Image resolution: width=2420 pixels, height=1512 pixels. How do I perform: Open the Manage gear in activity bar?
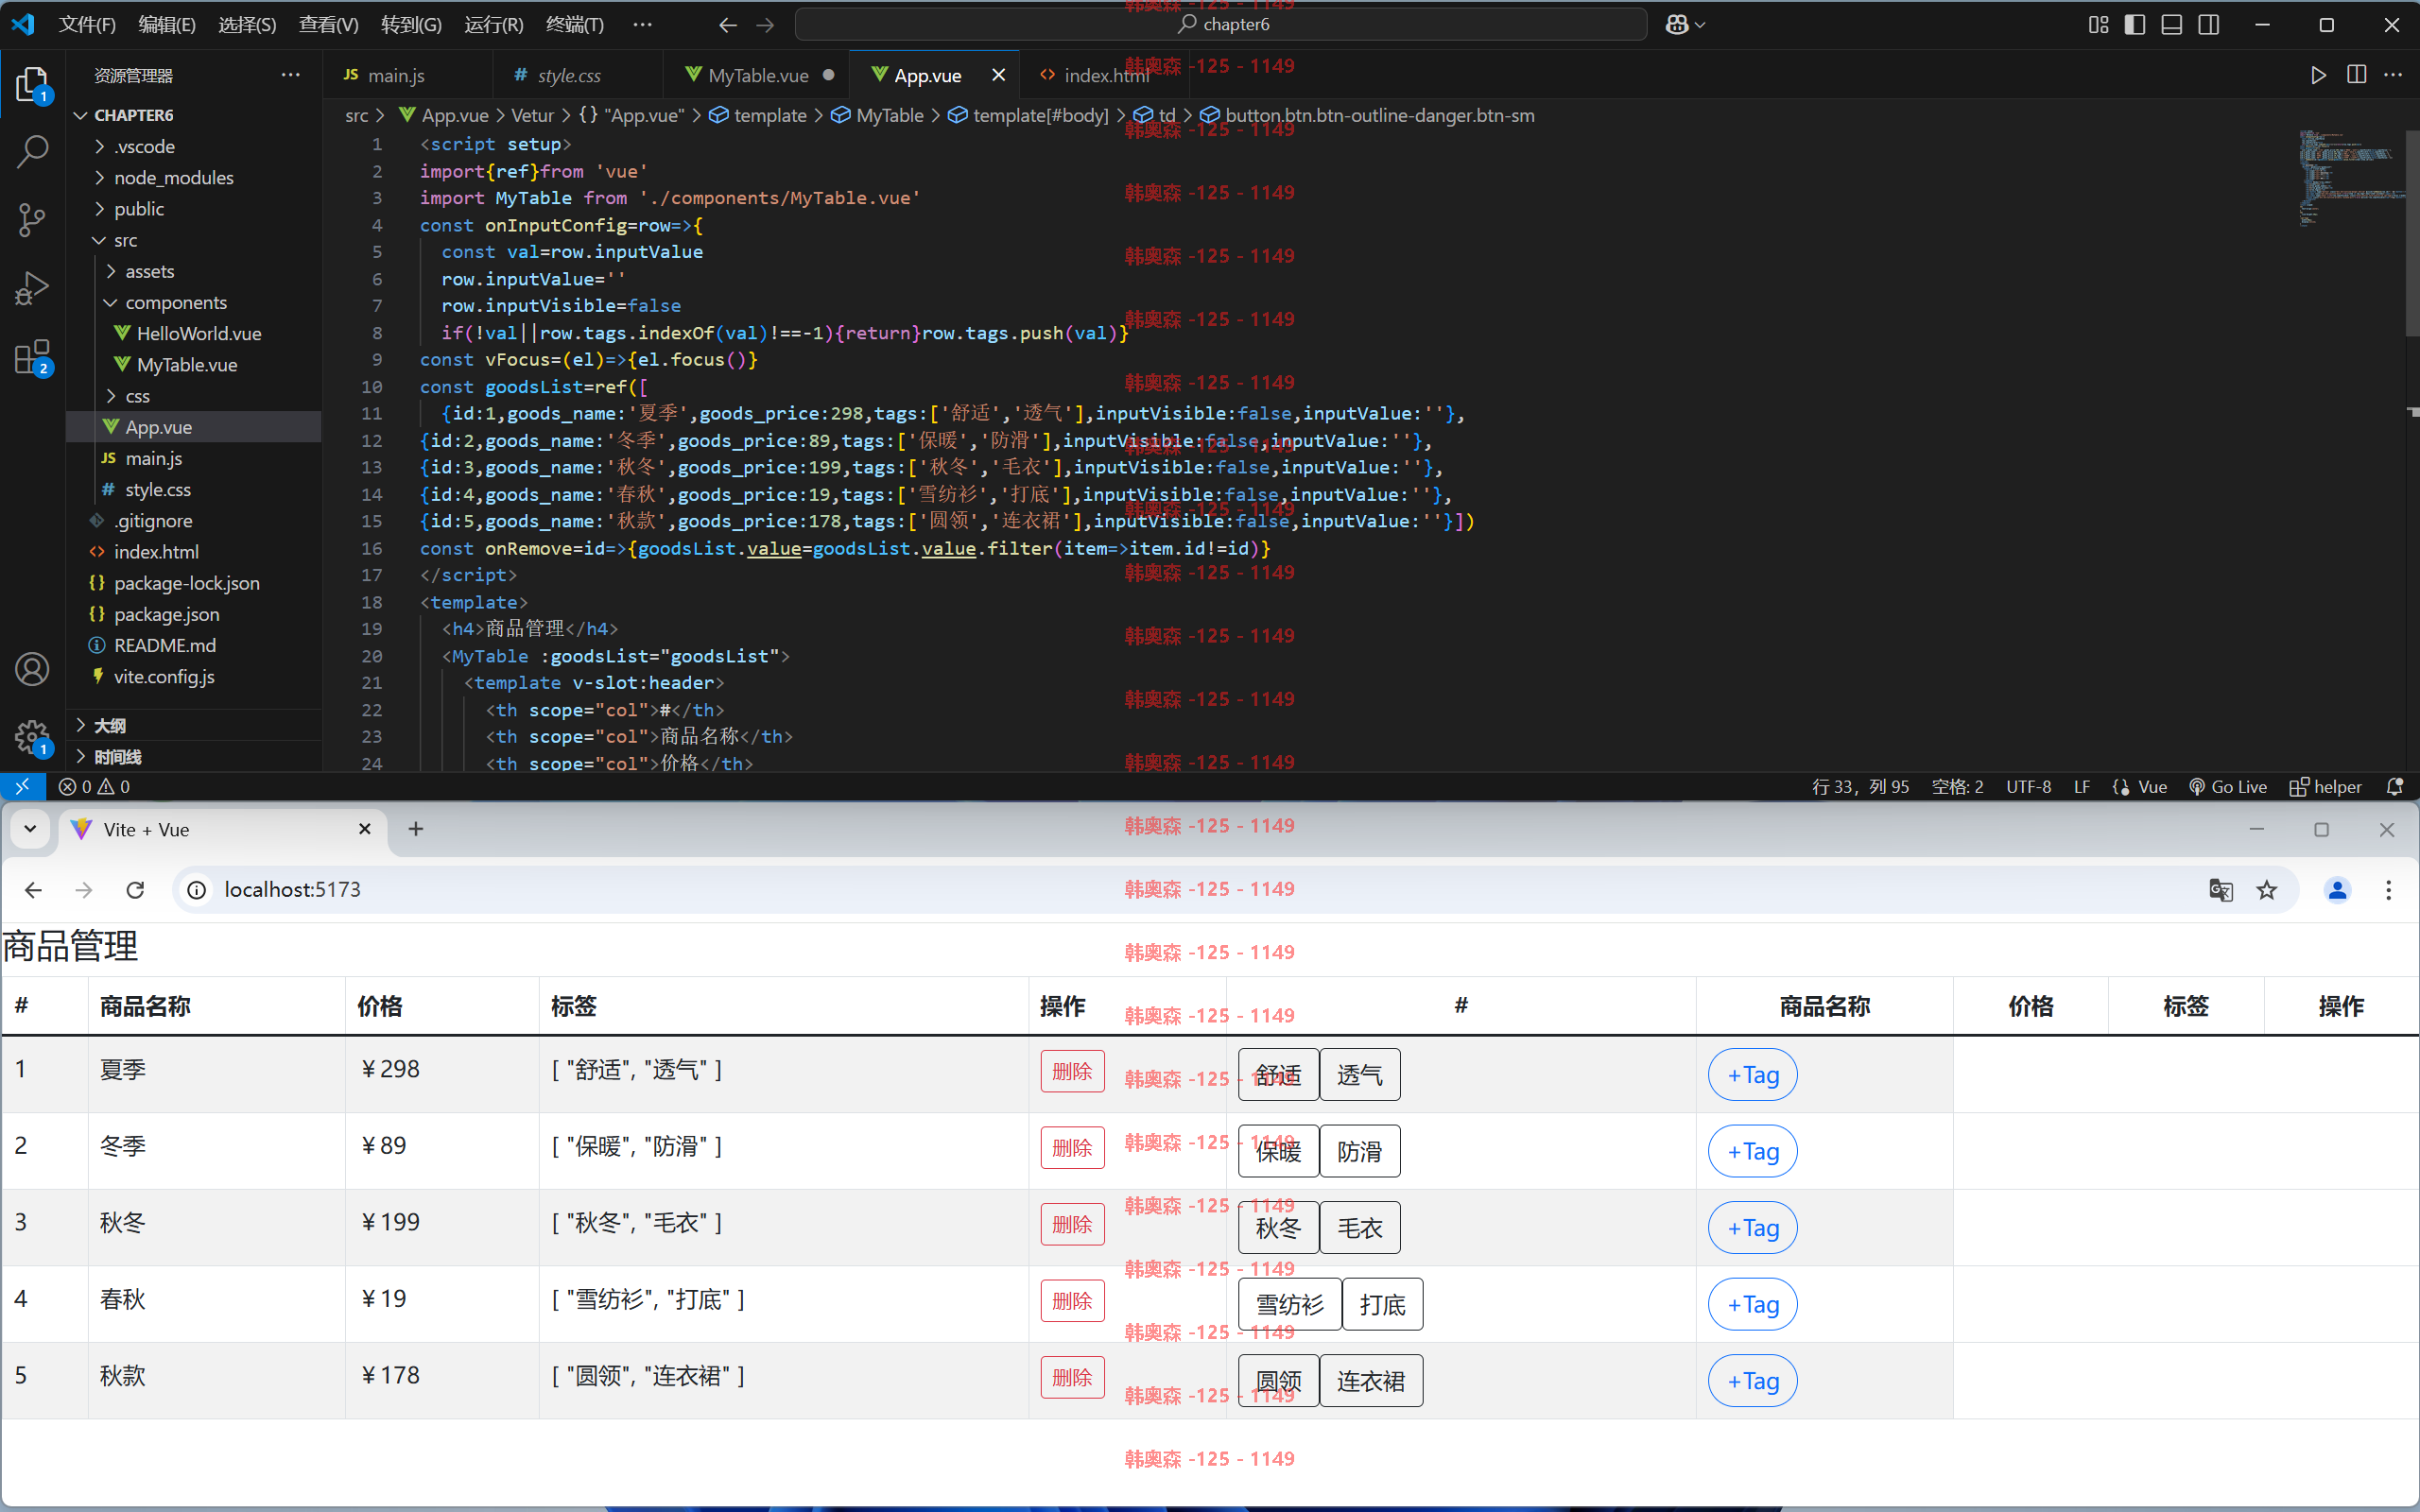(x=32, y=738)
